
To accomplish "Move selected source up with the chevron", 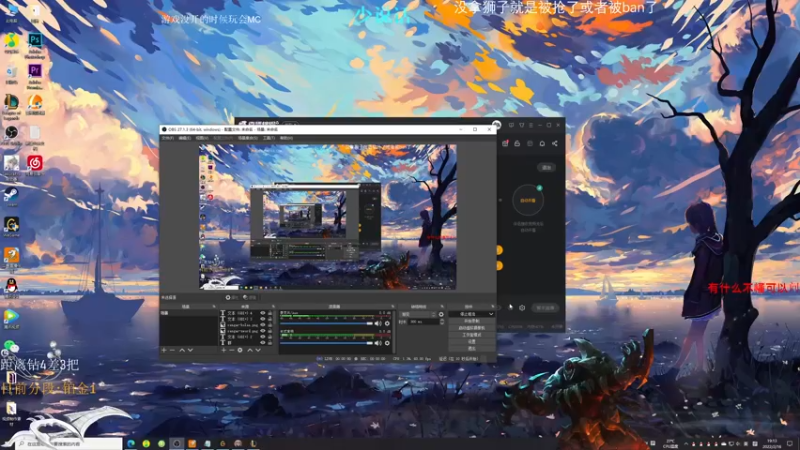I will tap(250, 350).
